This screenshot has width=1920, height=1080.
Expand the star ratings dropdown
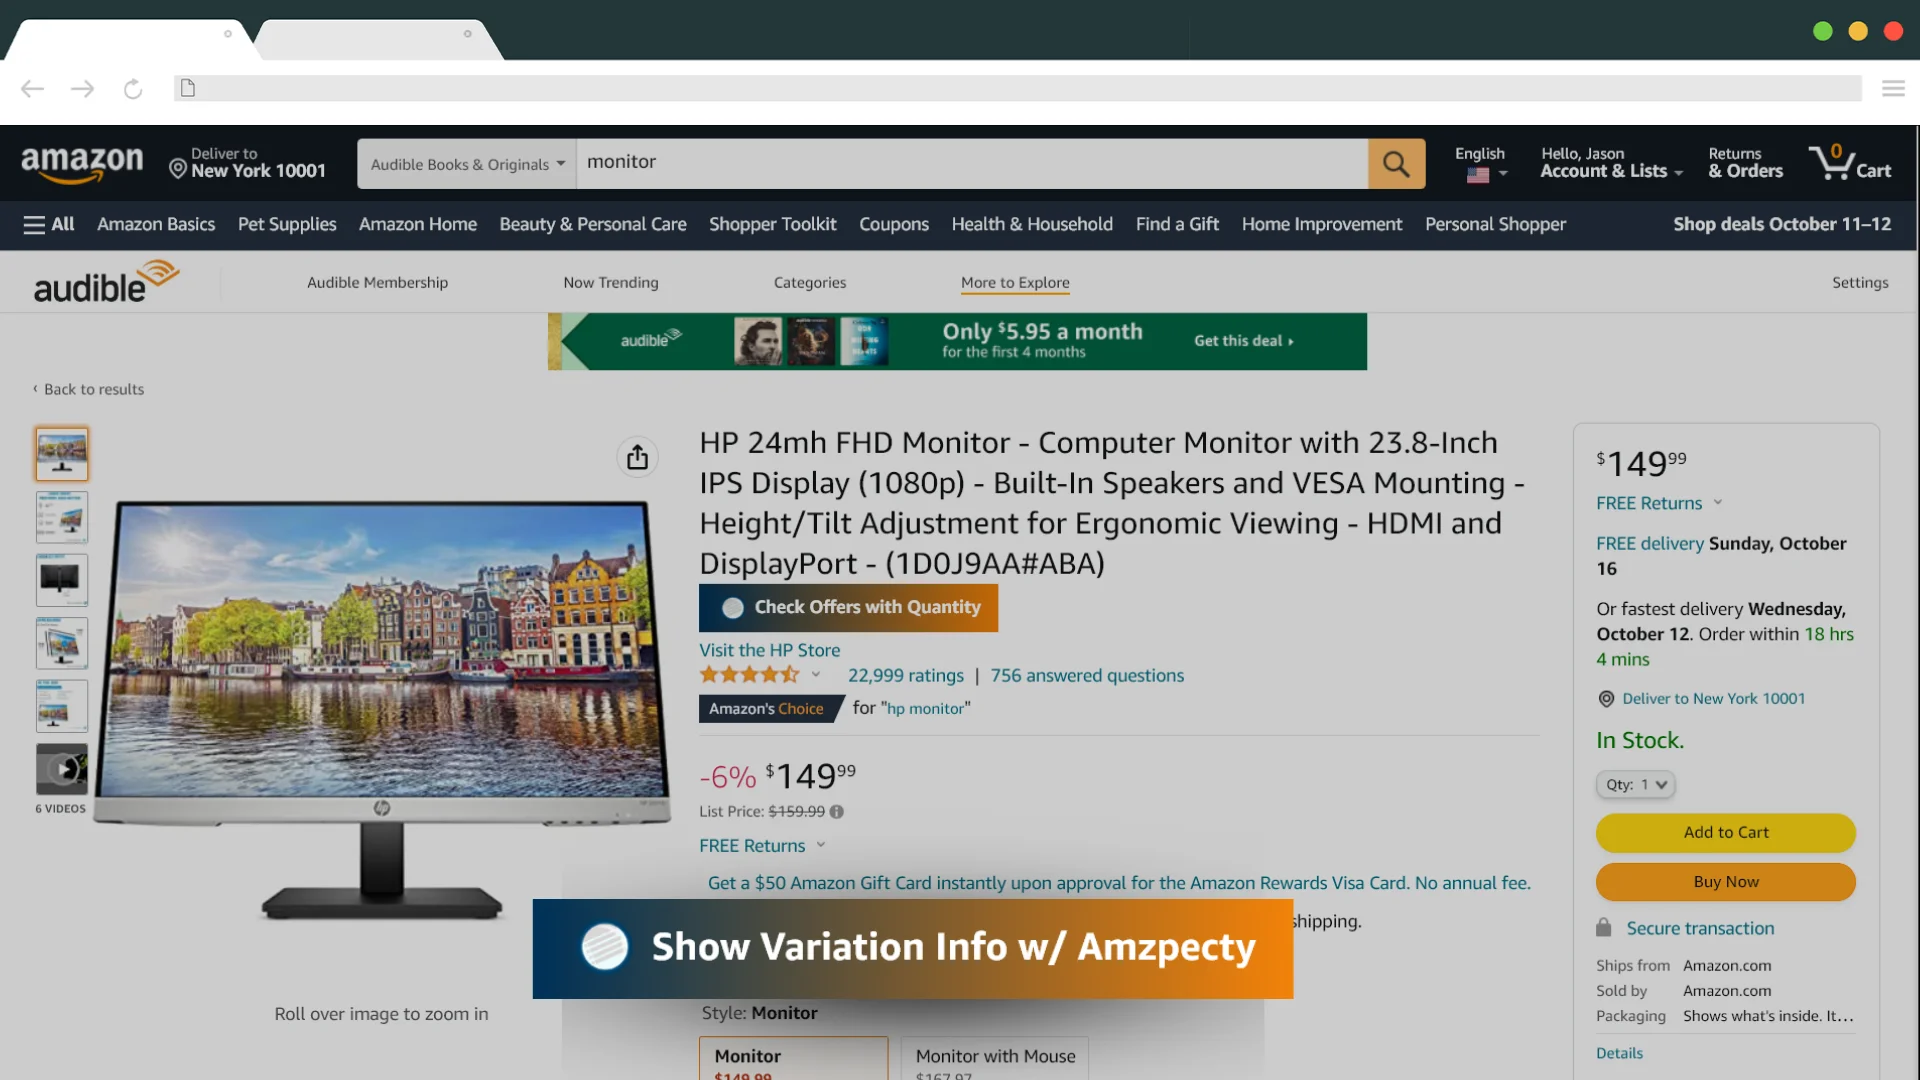816,675
